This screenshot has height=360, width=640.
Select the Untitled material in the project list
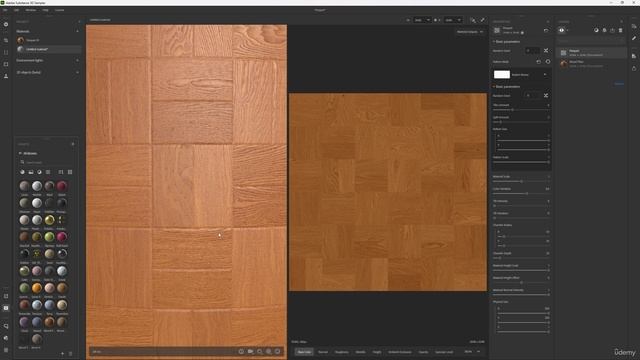click(x=48, y=49)
